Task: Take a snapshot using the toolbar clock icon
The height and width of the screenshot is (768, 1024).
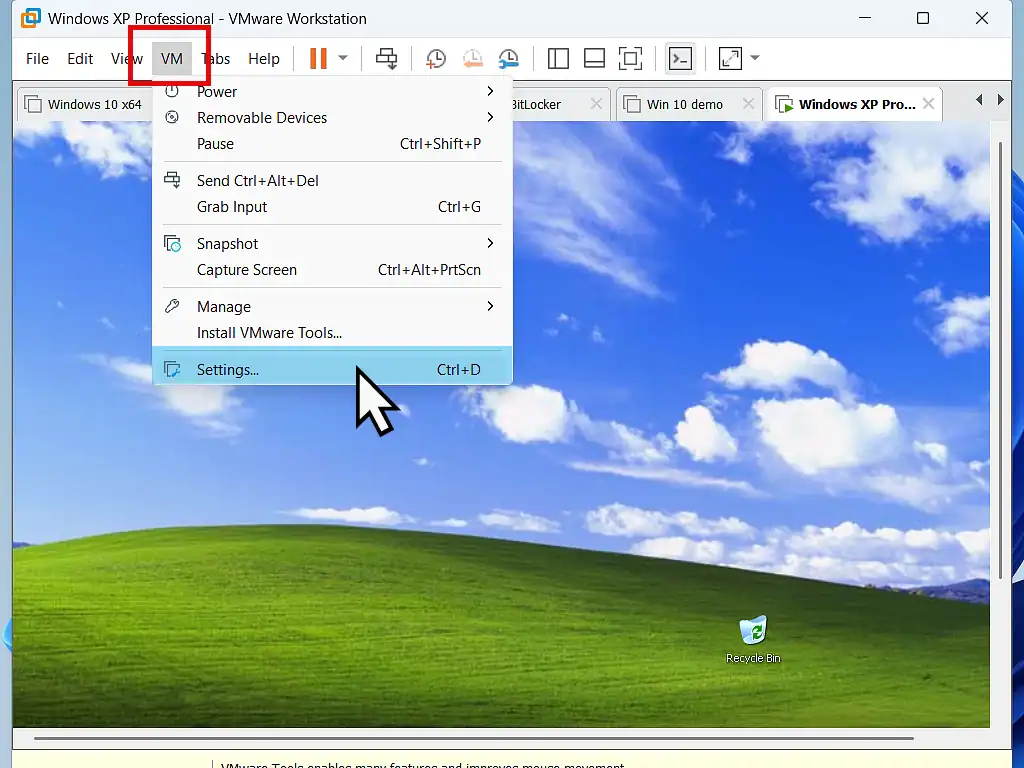Action: click(x=436, y=58)
